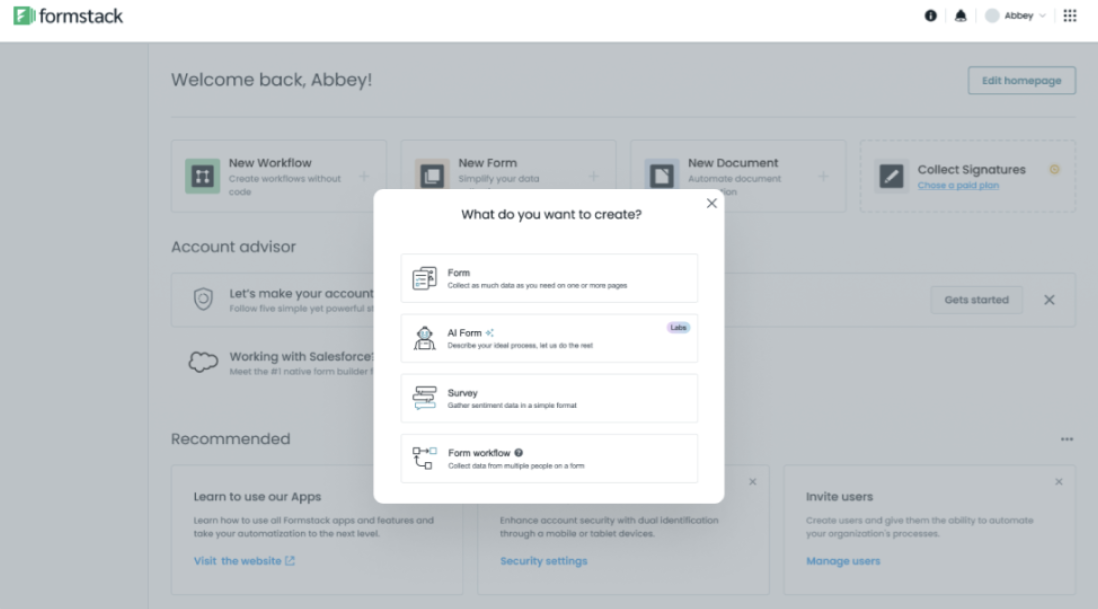Expand the Form workflow help tooltip
This screenshot has width=1098, height=609.
click(x=519, y=452)
